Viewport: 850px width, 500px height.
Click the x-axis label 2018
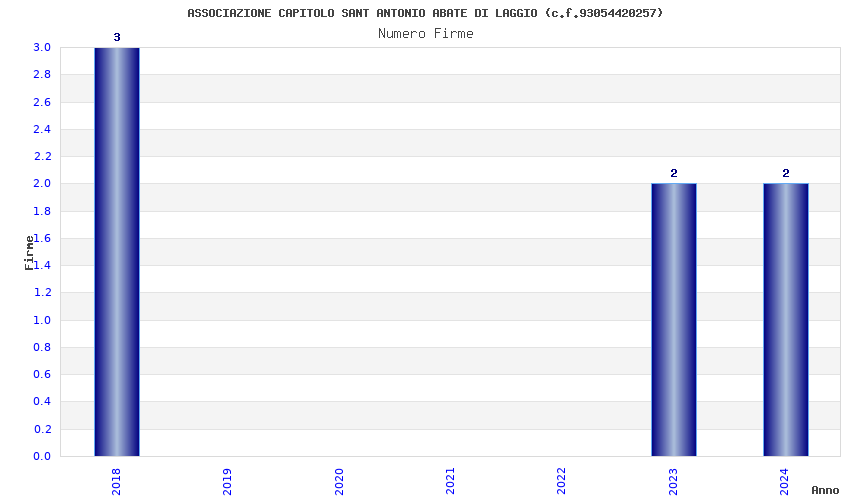[116, 482]
